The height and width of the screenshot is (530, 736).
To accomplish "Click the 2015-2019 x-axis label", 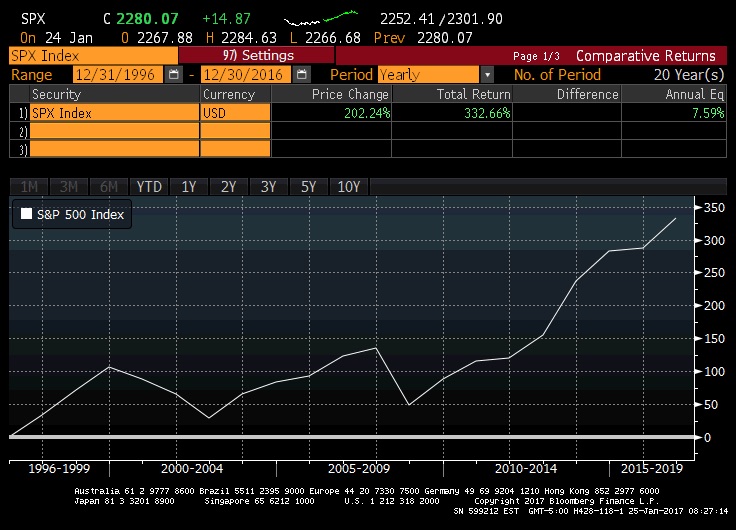I will tap(652, 469).
